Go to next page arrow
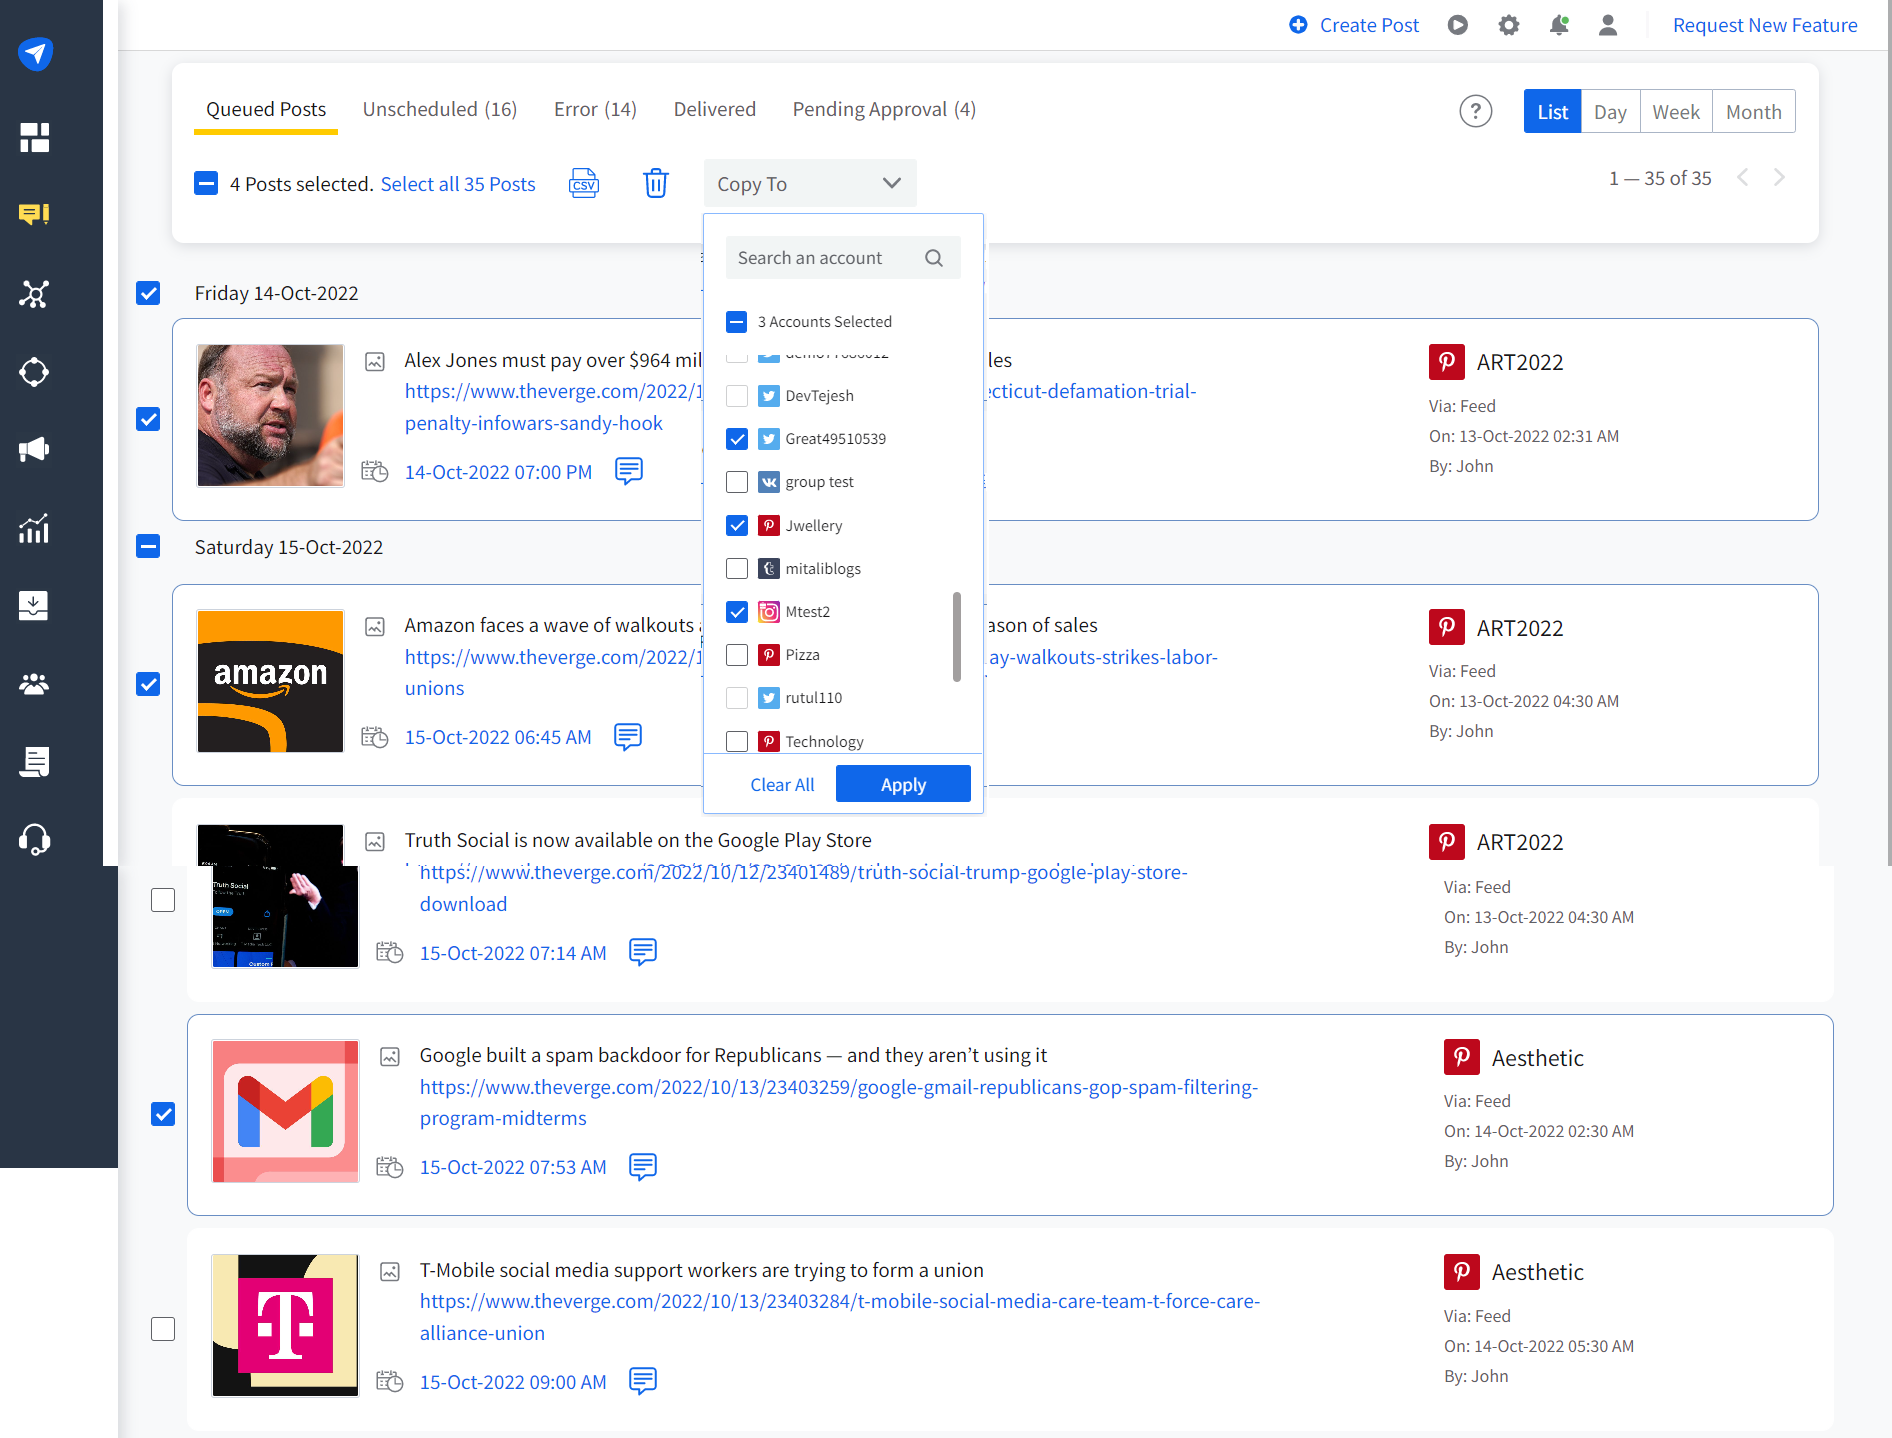 coord(1779,178)
